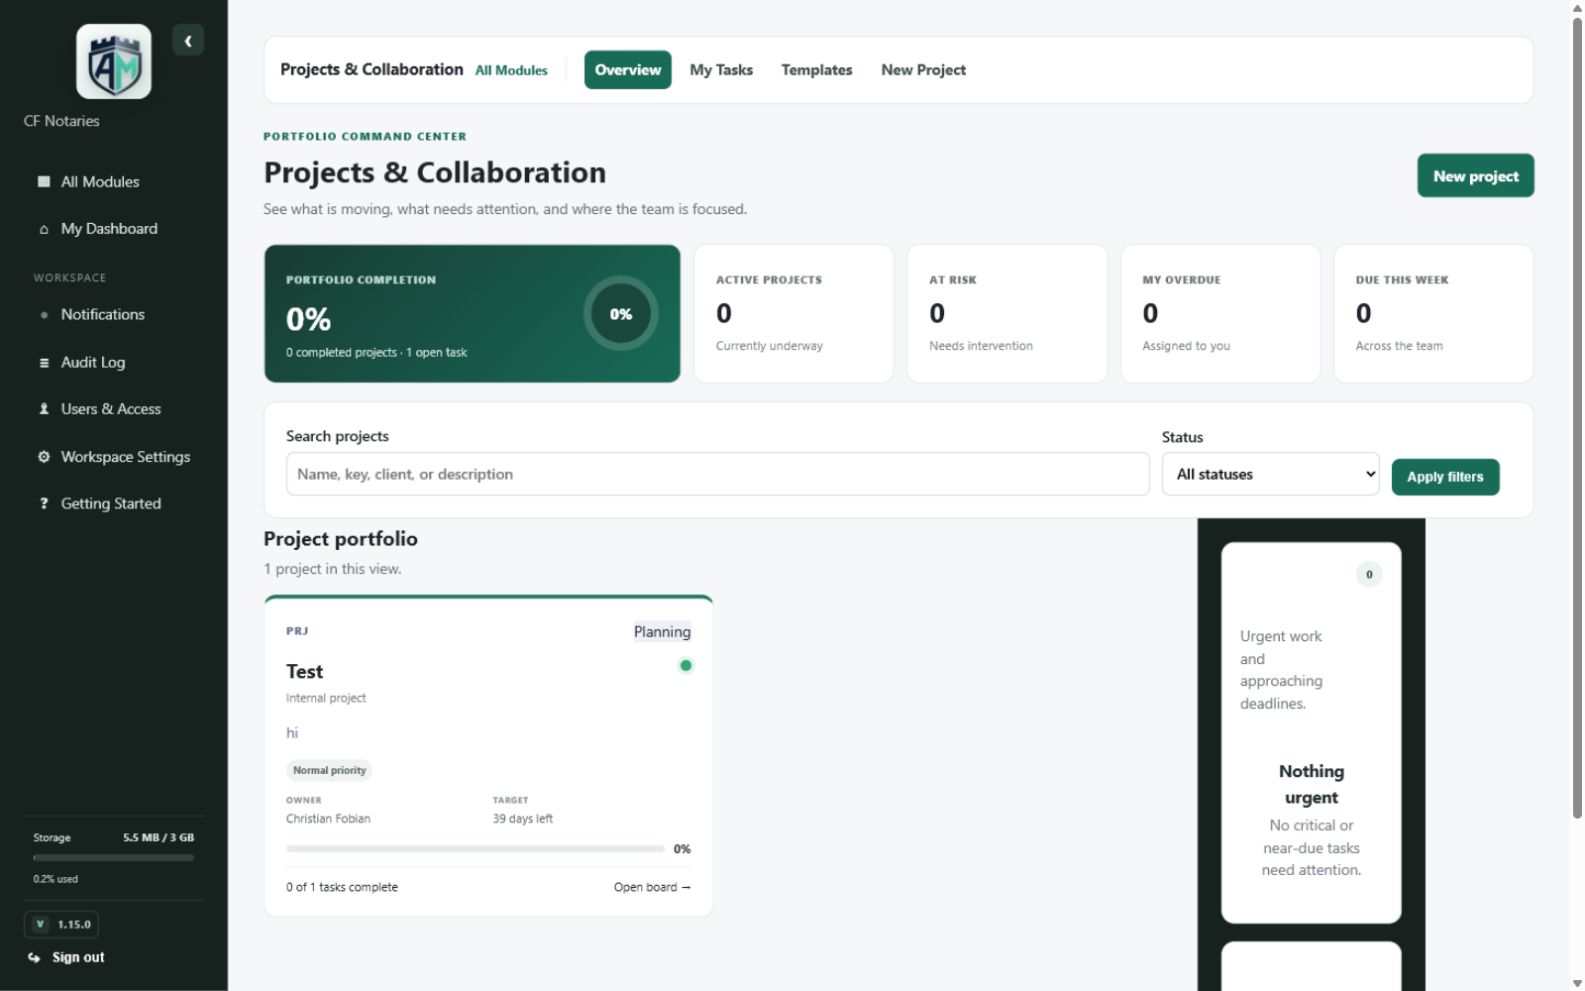1585x991 pixels.
Task: Open the Test project title
Action: (305, 672)
